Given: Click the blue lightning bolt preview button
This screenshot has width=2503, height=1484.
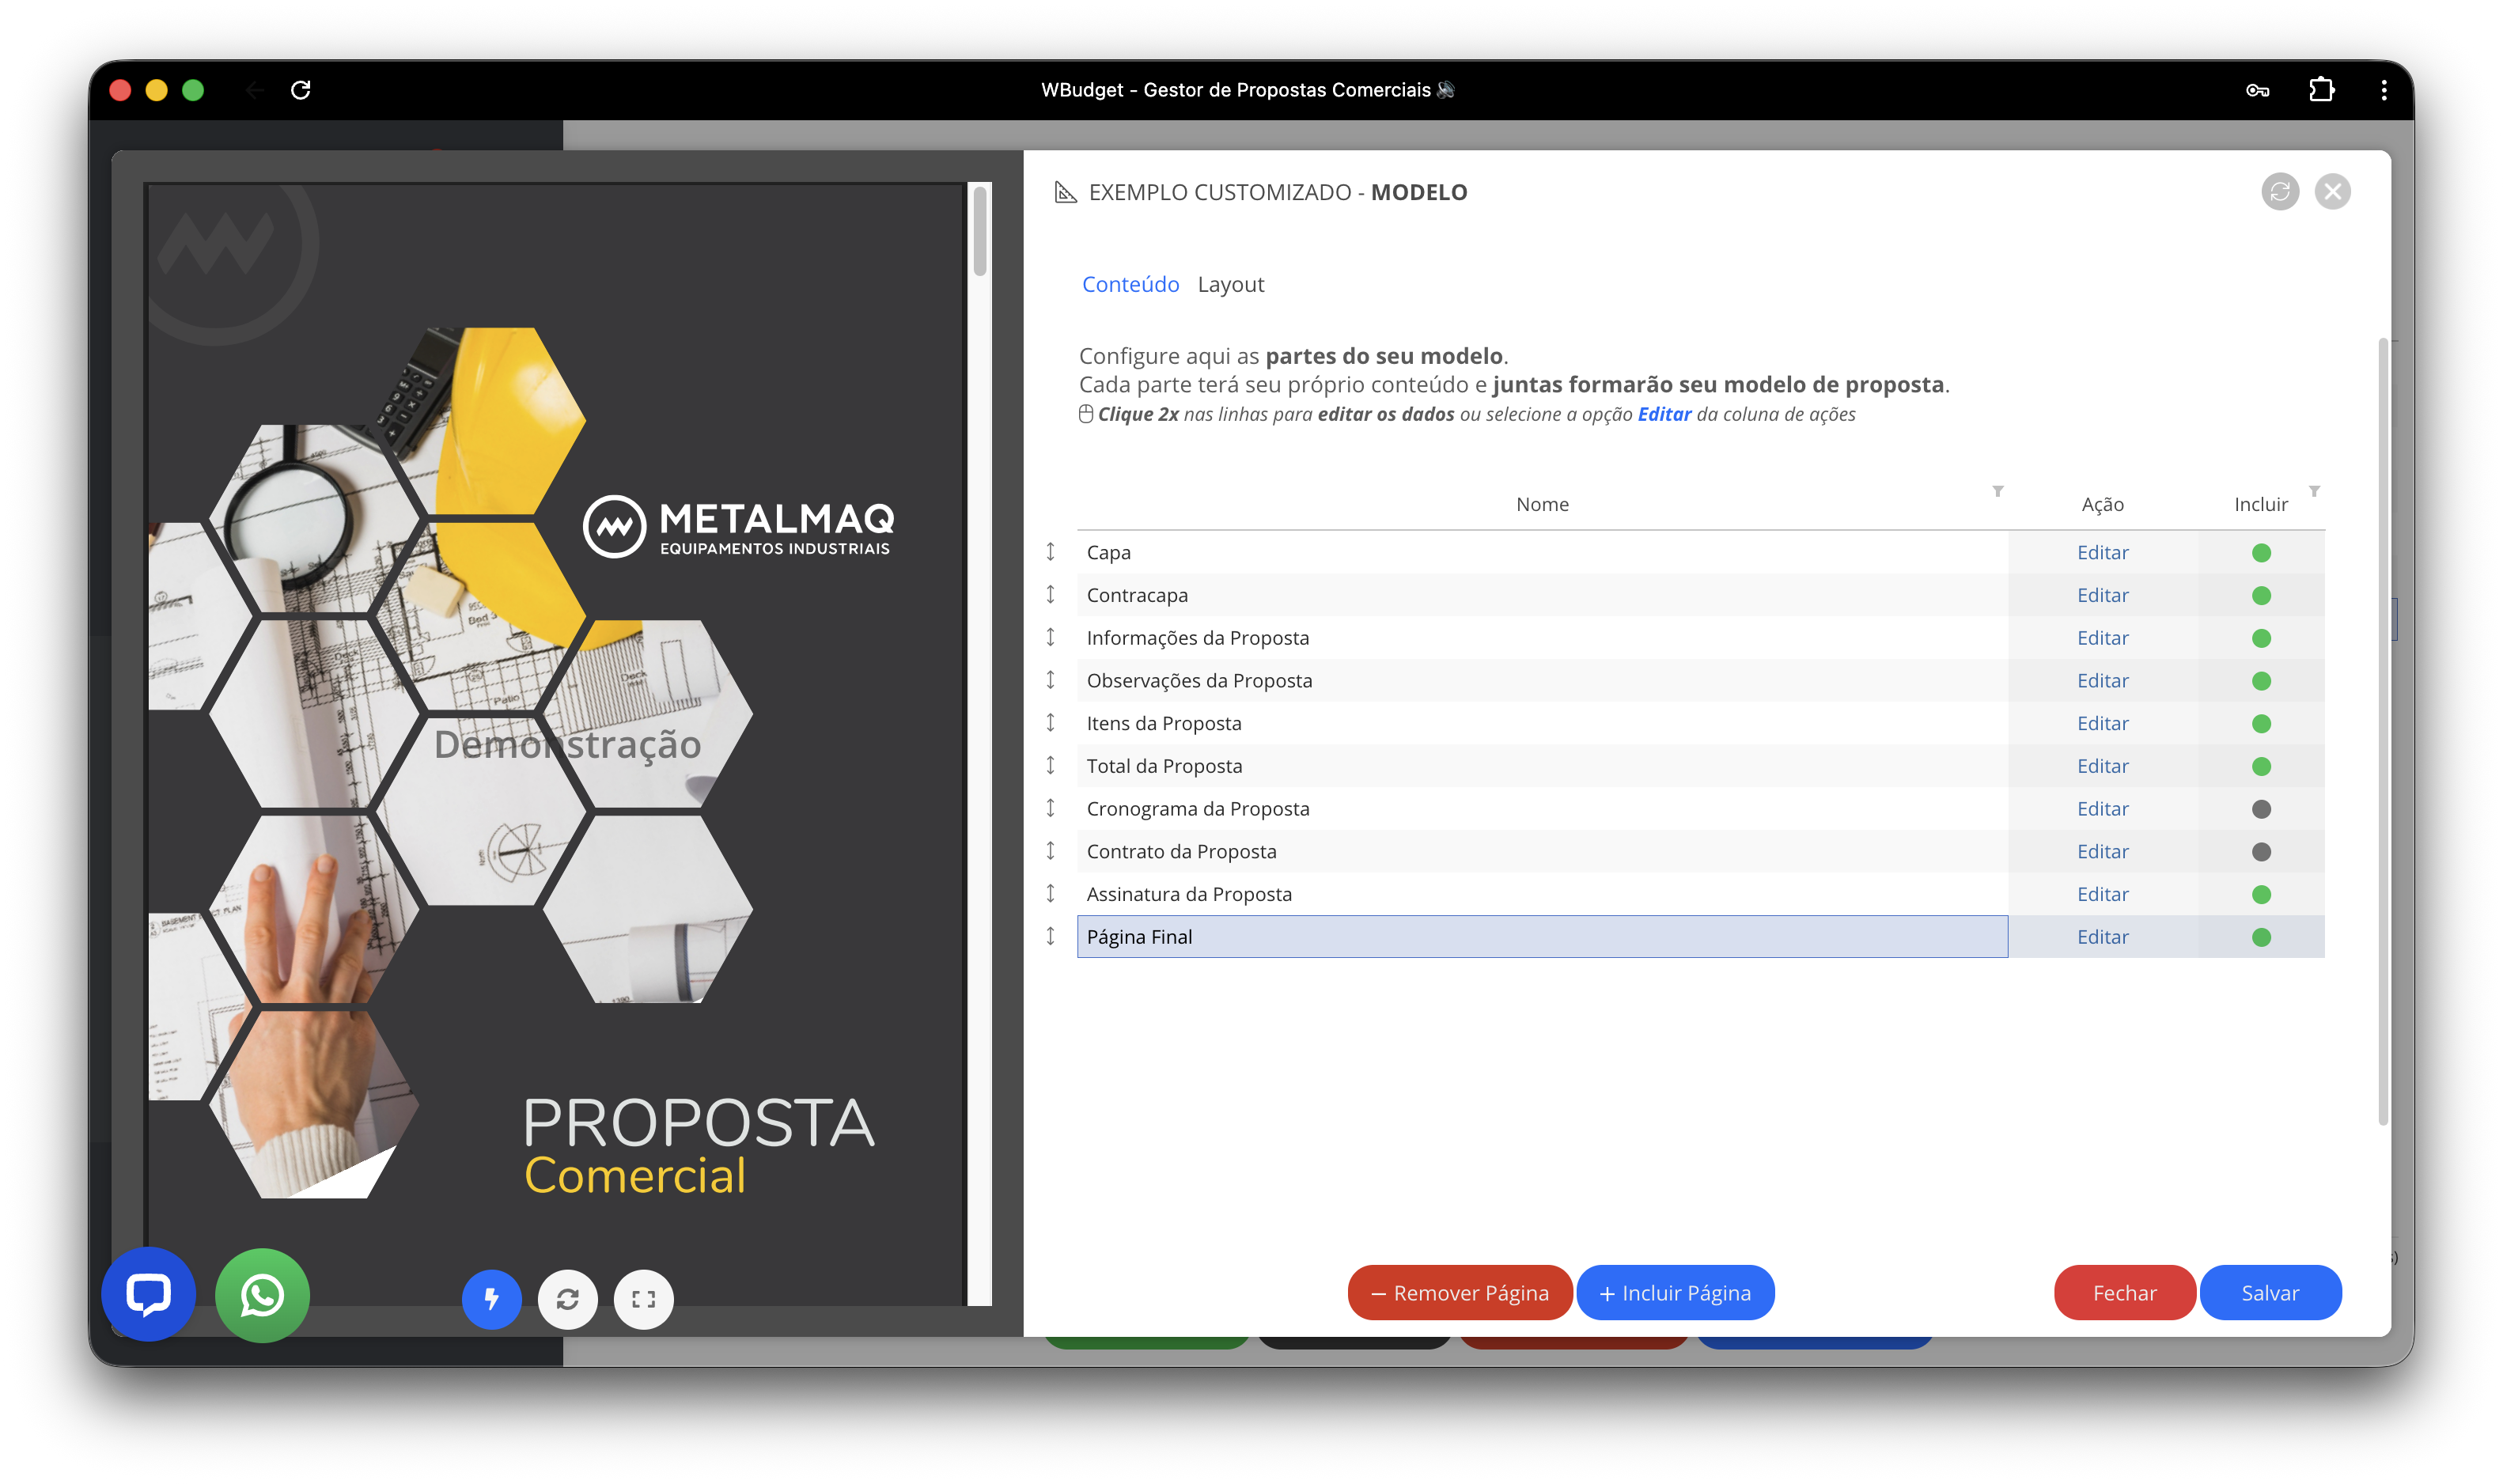Looking at the screenshot, I should [491, 1299].
